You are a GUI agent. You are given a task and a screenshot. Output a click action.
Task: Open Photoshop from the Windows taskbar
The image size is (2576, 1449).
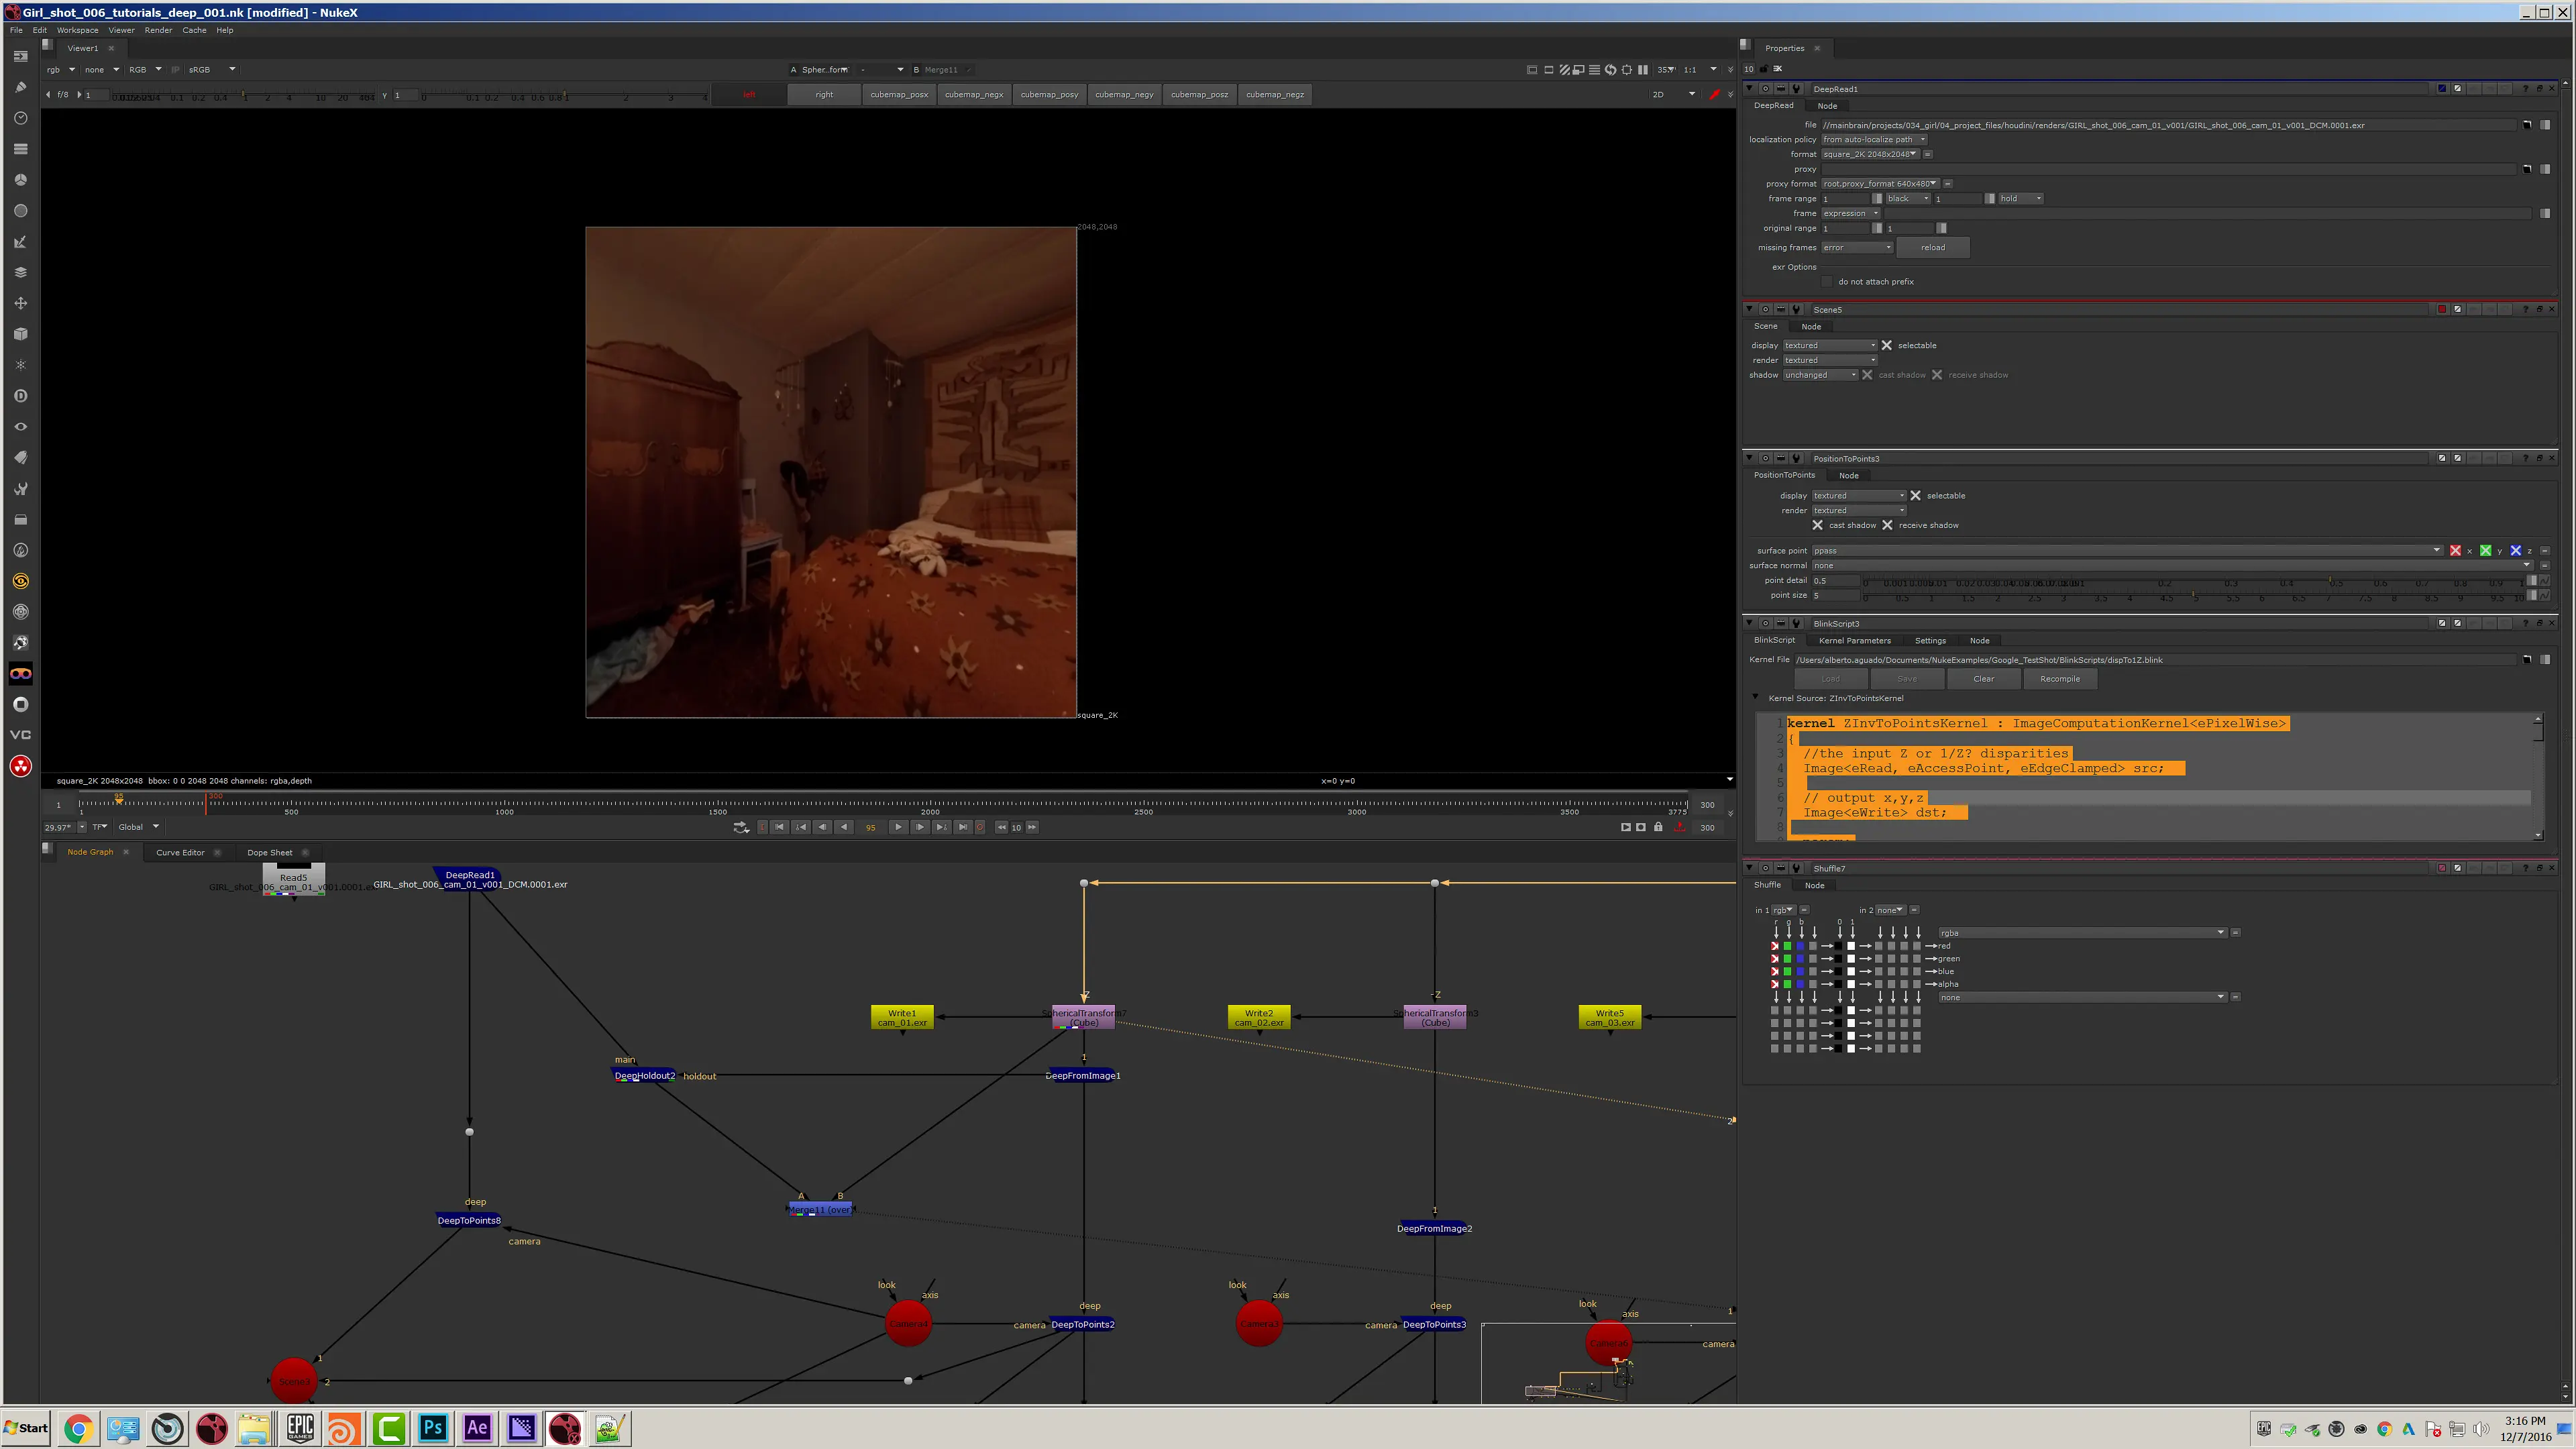[x=433, y=1428]
